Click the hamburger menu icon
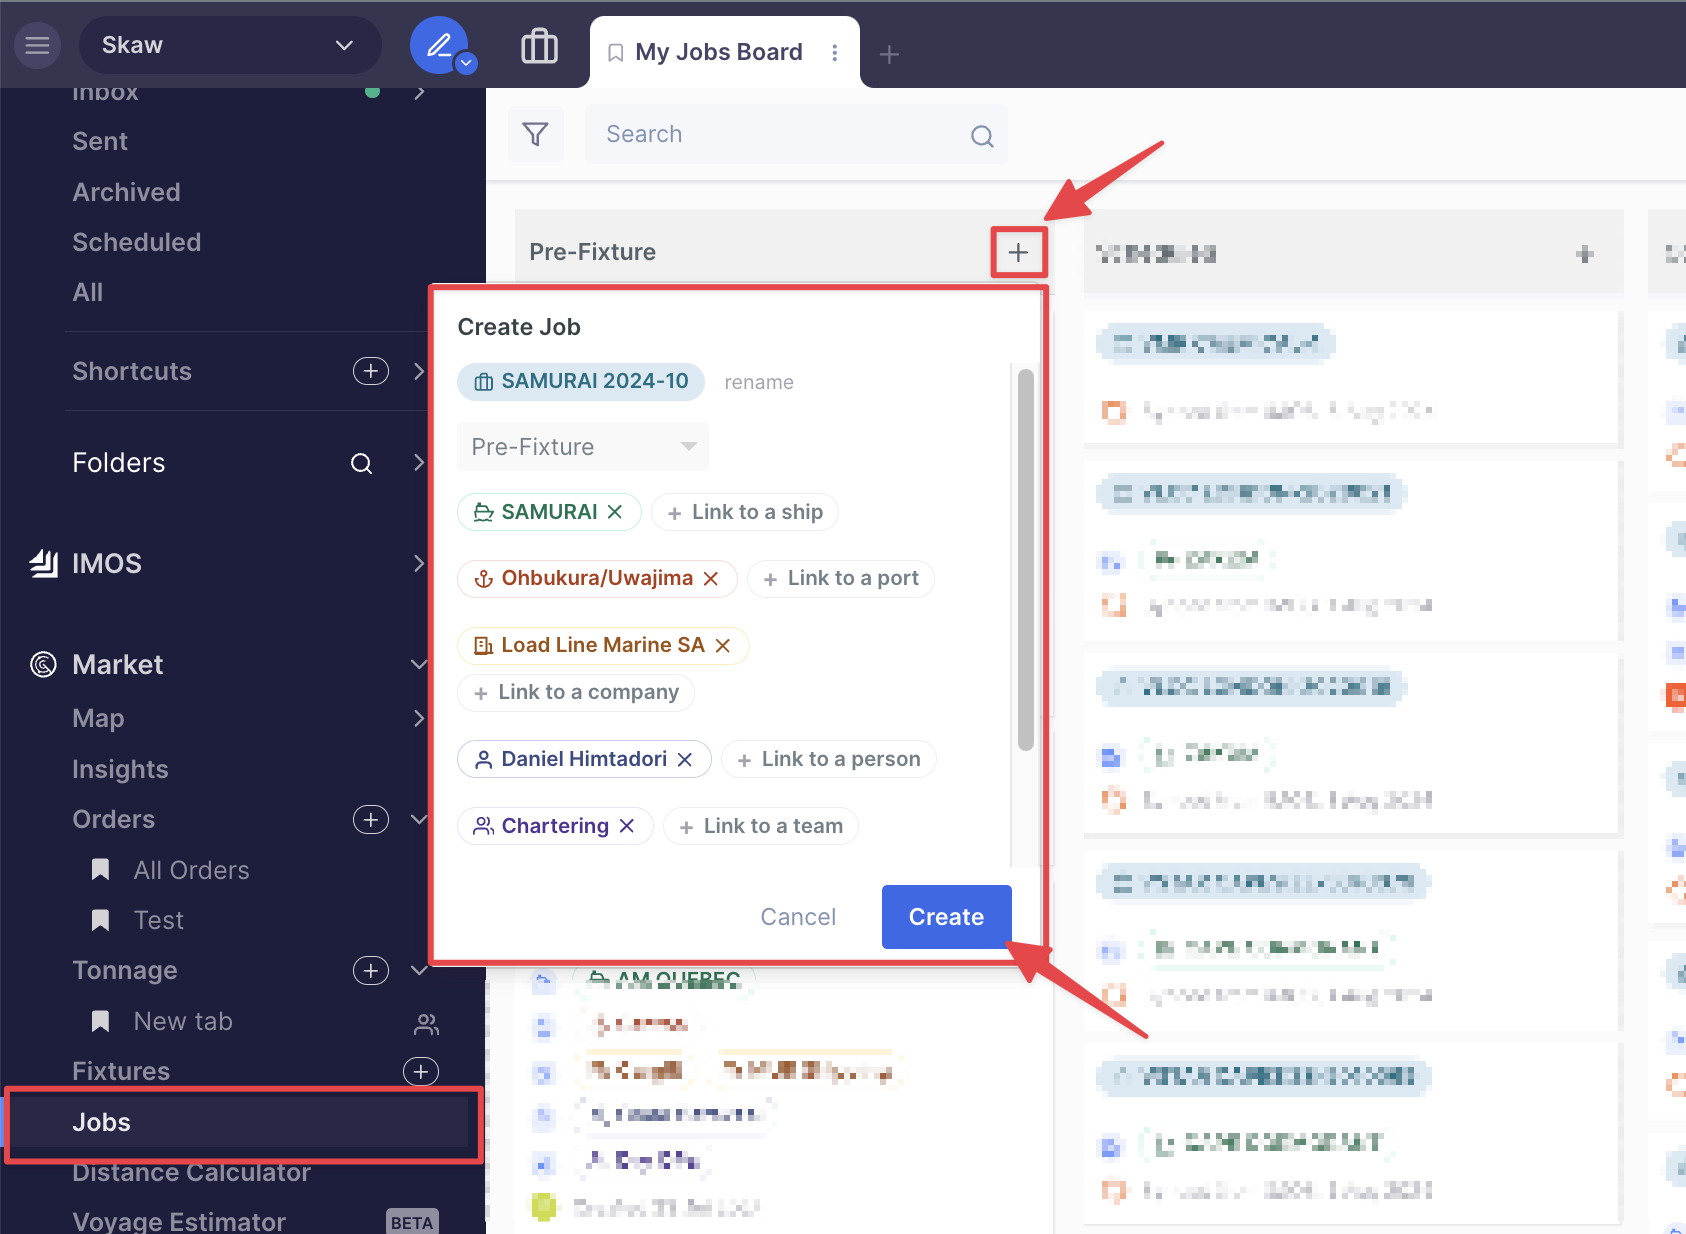The height and width of the screenshot is (1234, 1686). point(37,45)
